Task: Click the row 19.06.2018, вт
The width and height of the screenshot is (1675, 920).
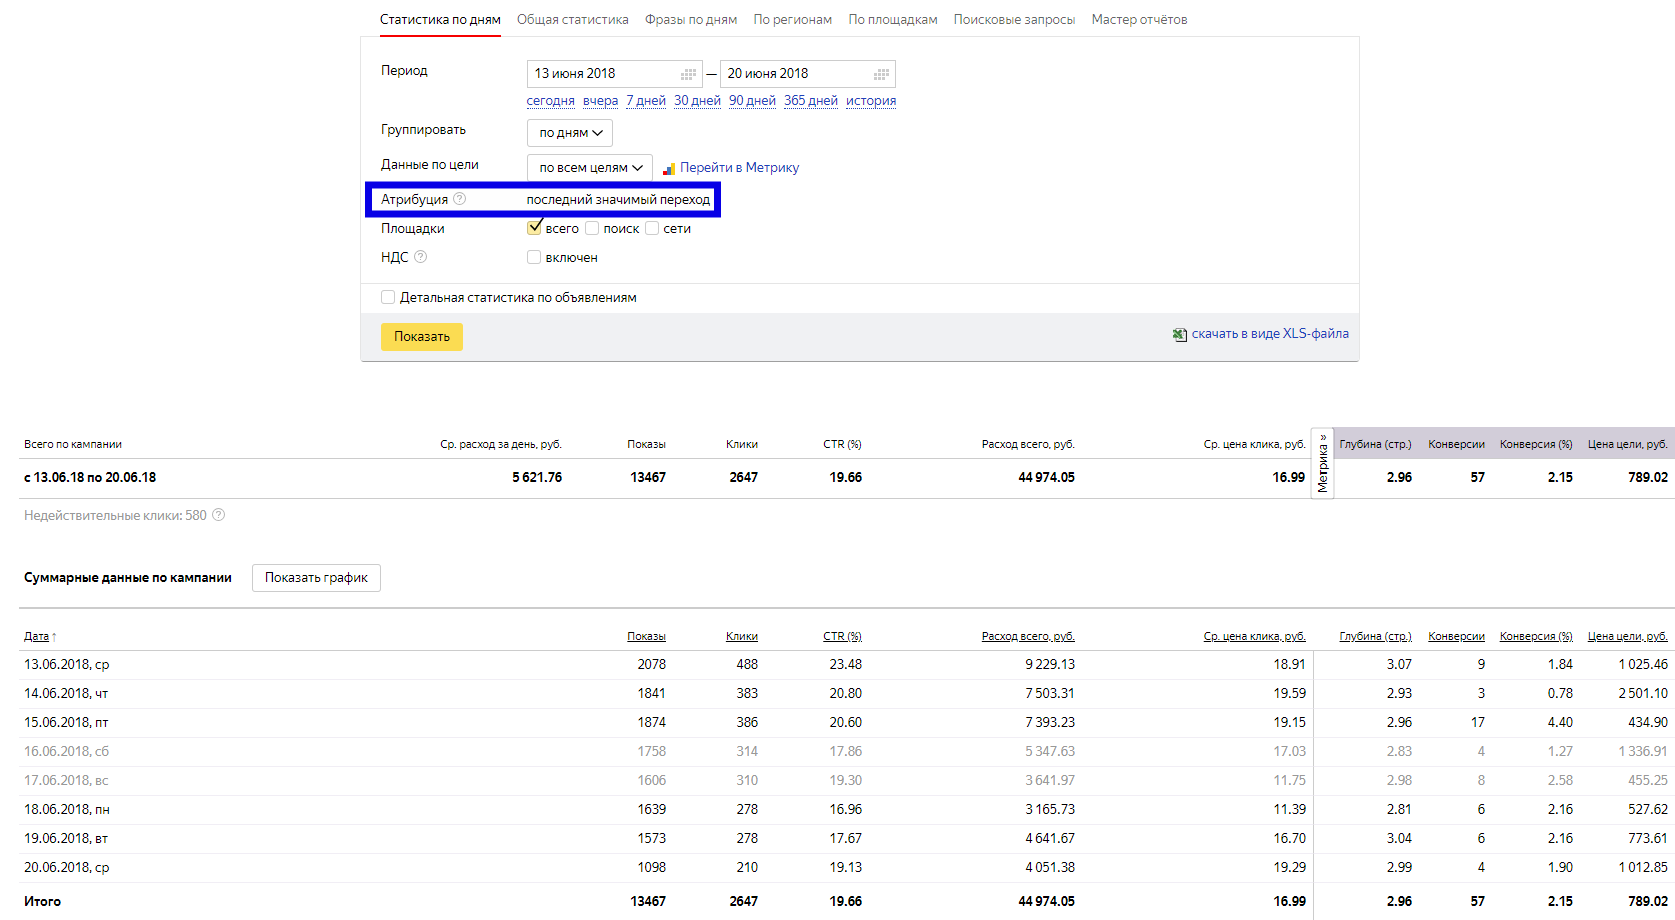Action: click(x=846, y=838)
